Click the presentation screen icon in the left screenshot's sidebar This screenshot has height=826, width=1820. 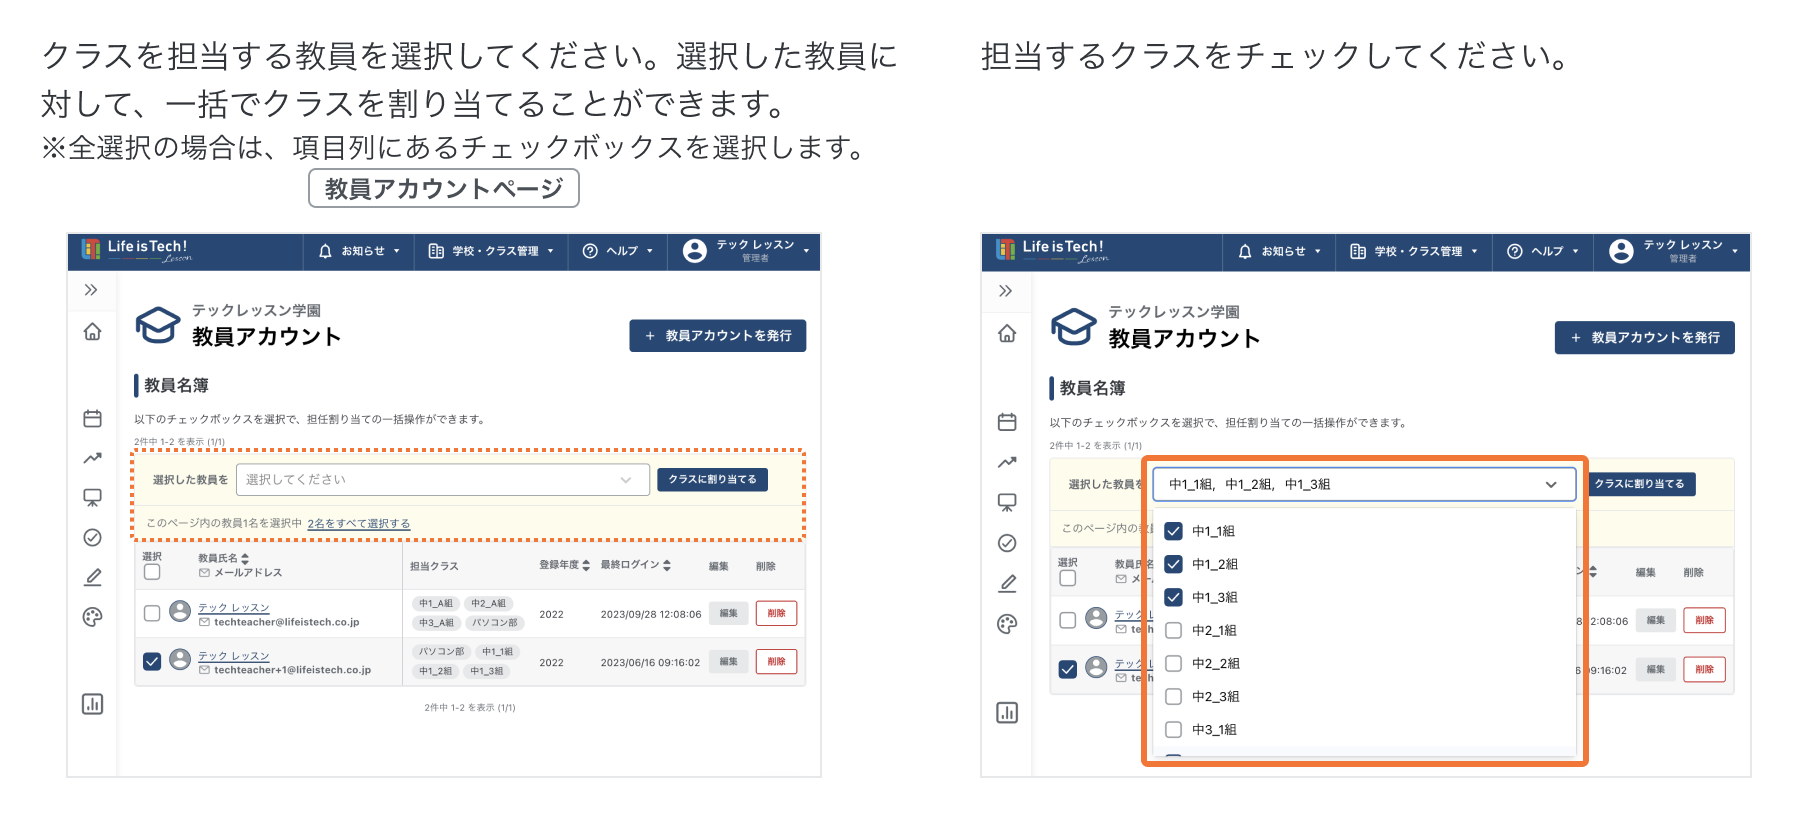coord(92,497)
